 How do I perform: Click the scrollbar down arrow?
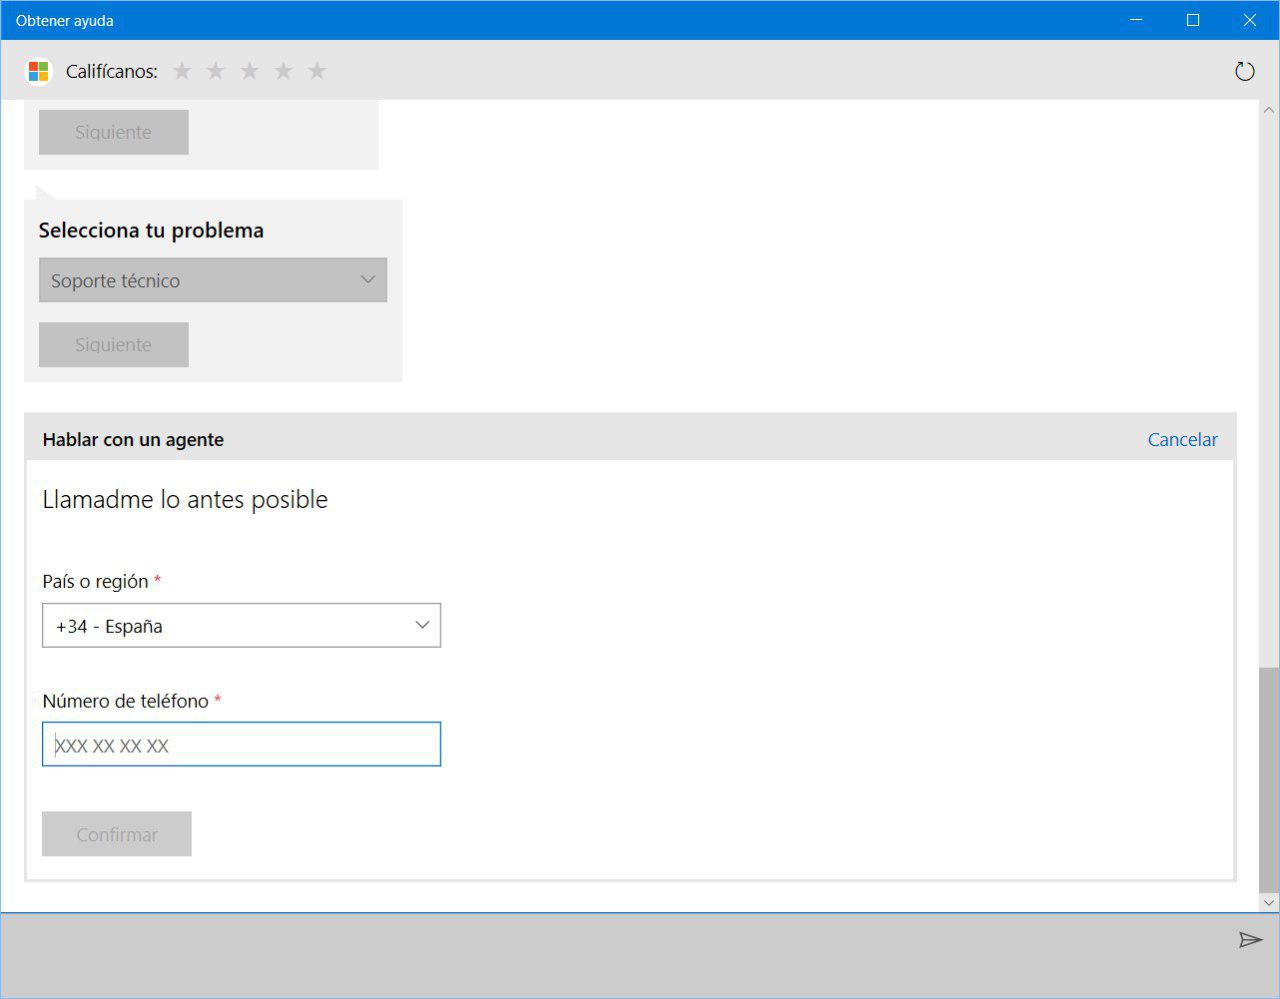pyautogui.click(x=1269, y=902)
